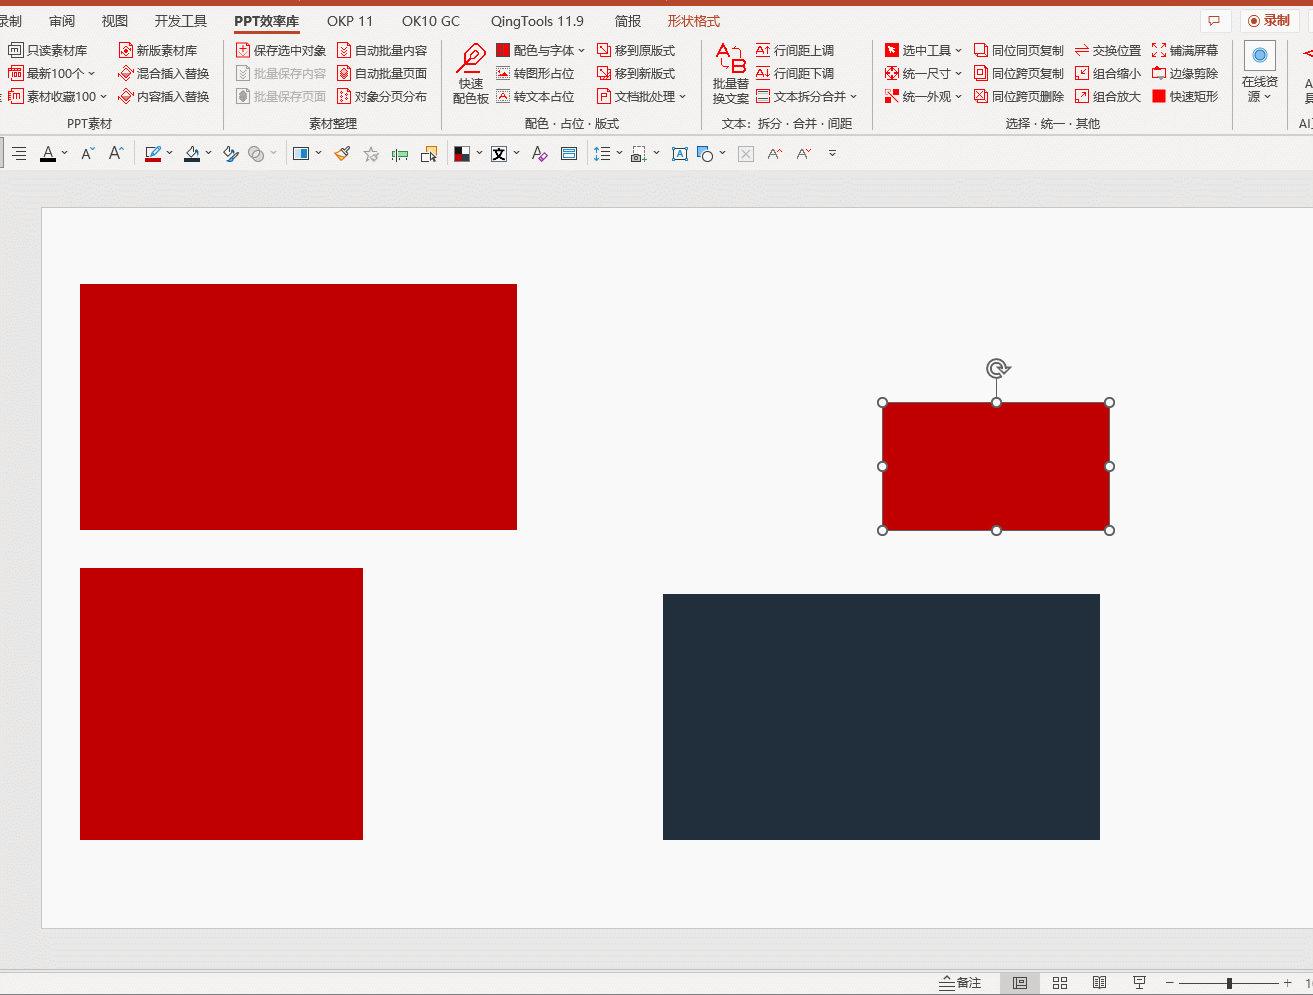The width and height of the screenshot is (1313, 995).
Task: Click the text box icon in quick toolbar
Action: click(680, 153)
